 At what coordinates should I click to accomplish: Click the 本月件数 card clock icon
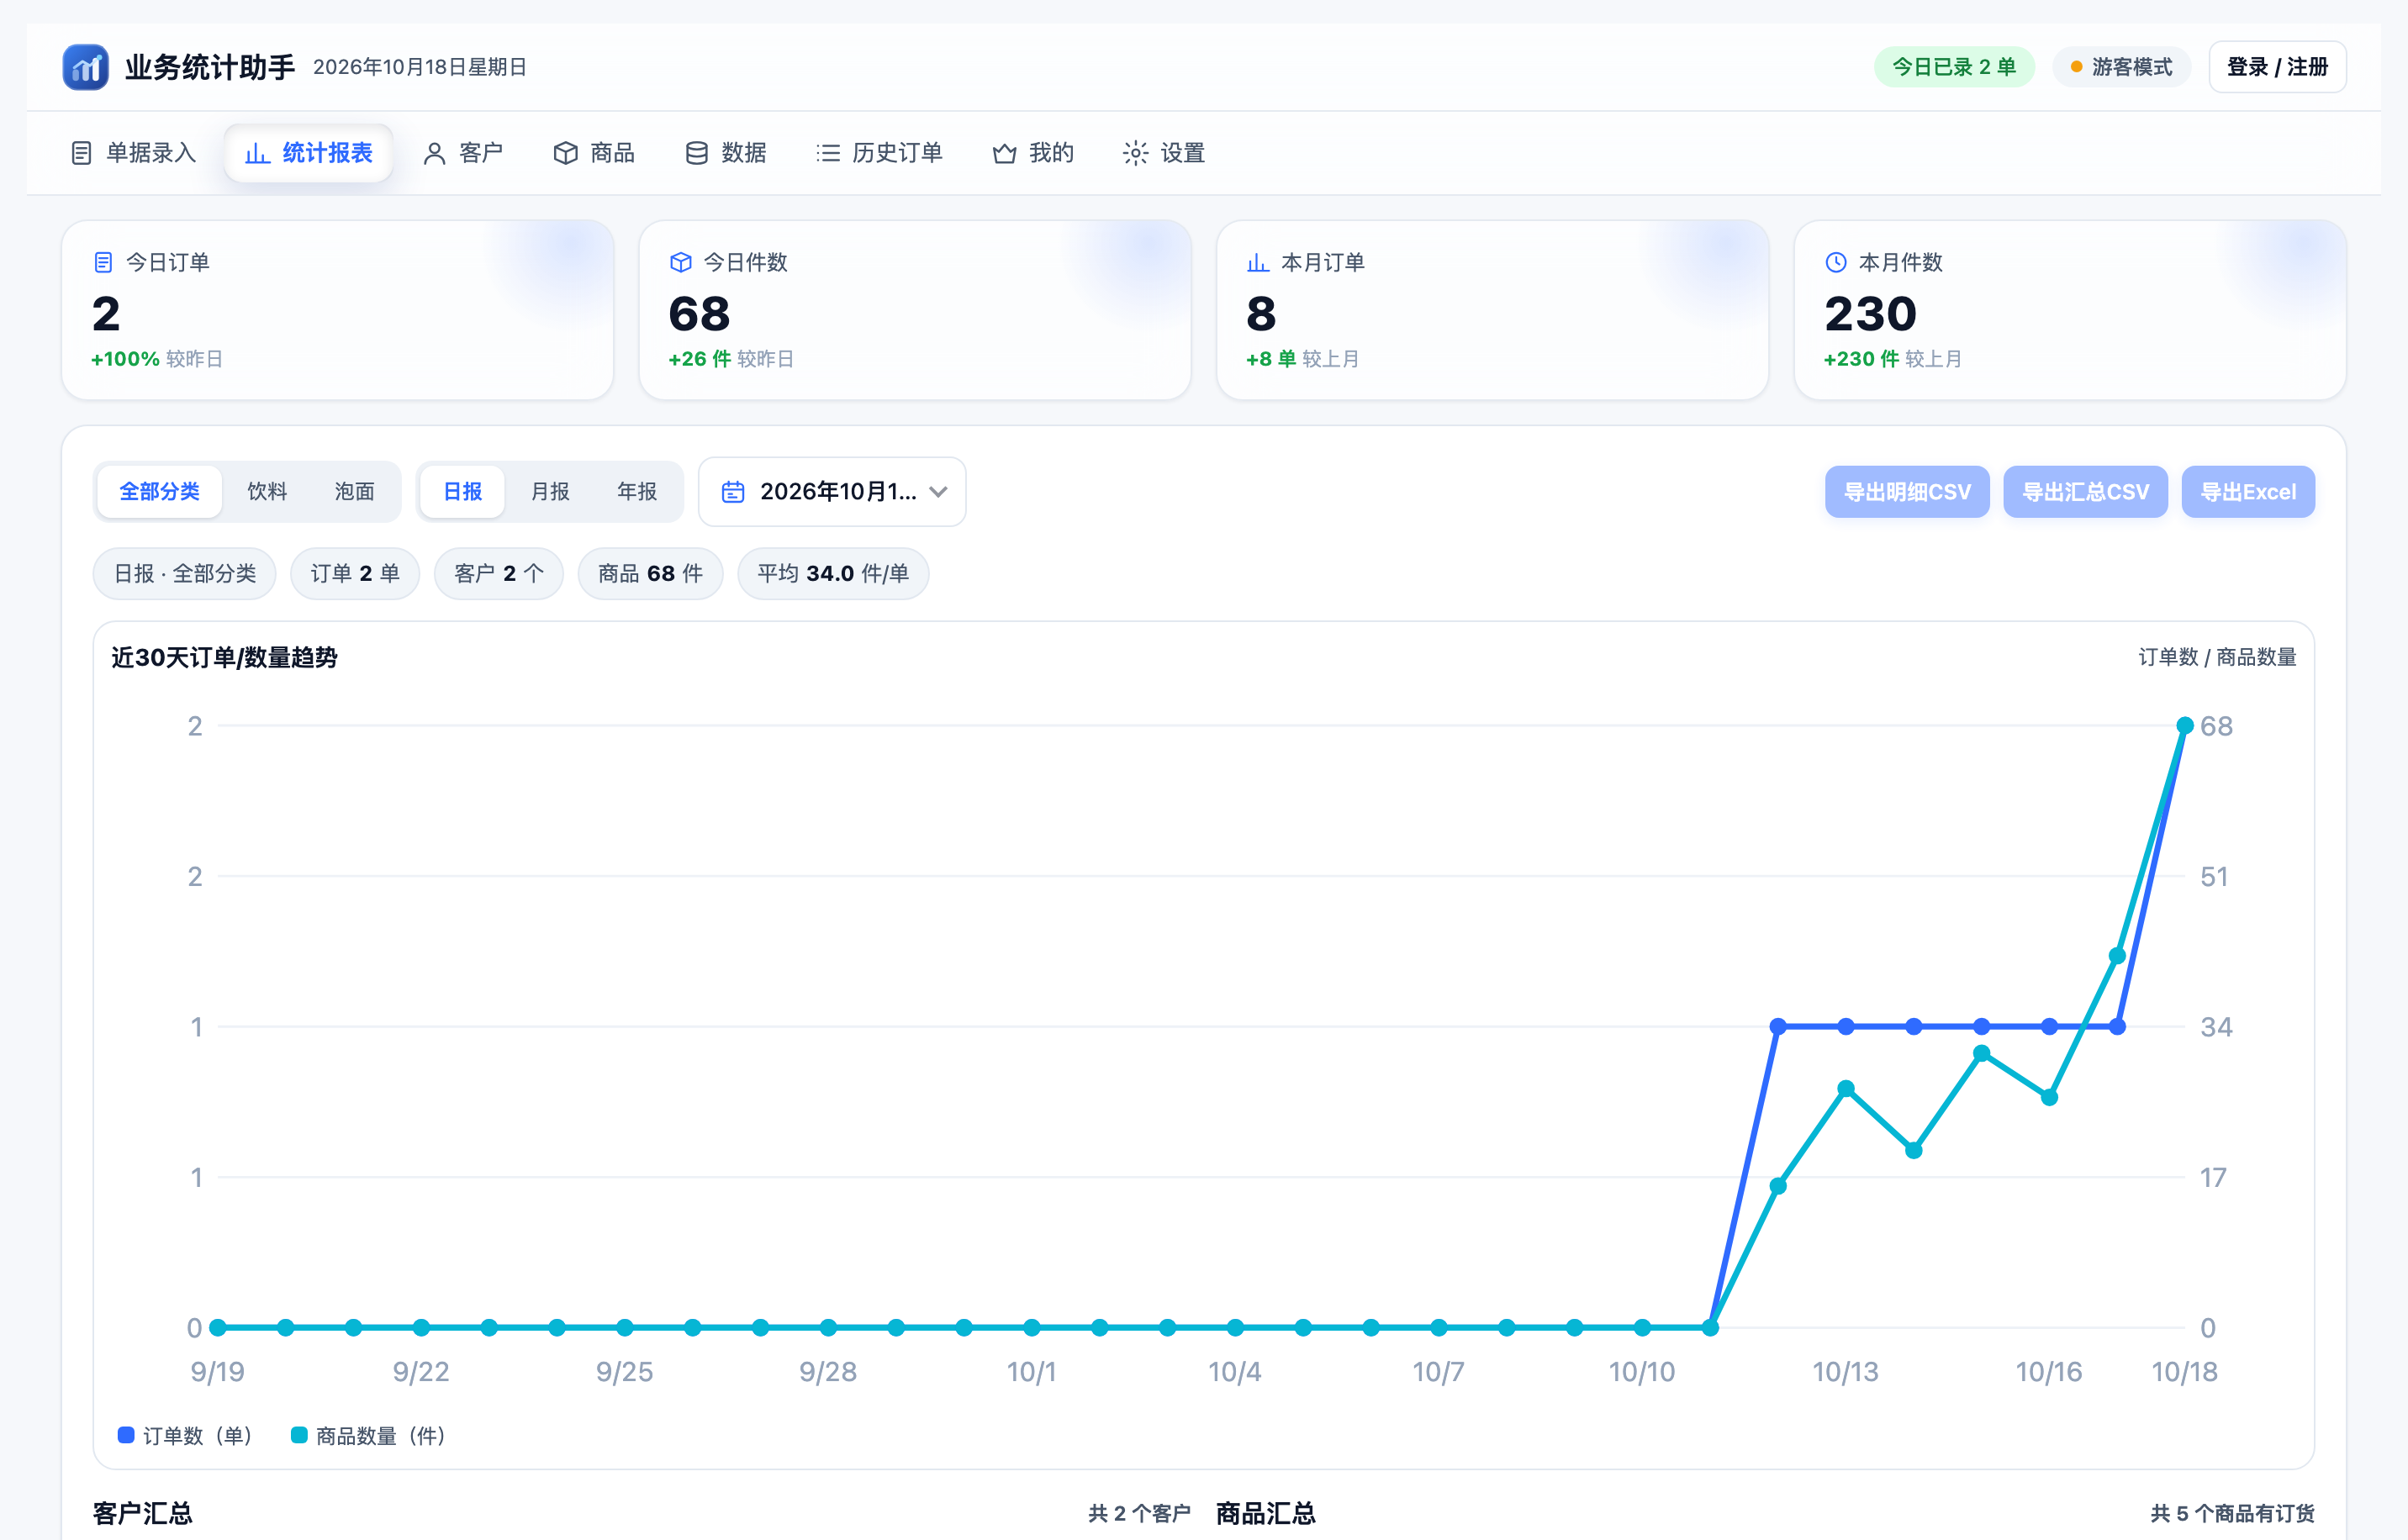pyautogui.click(x=1836, y=262)
